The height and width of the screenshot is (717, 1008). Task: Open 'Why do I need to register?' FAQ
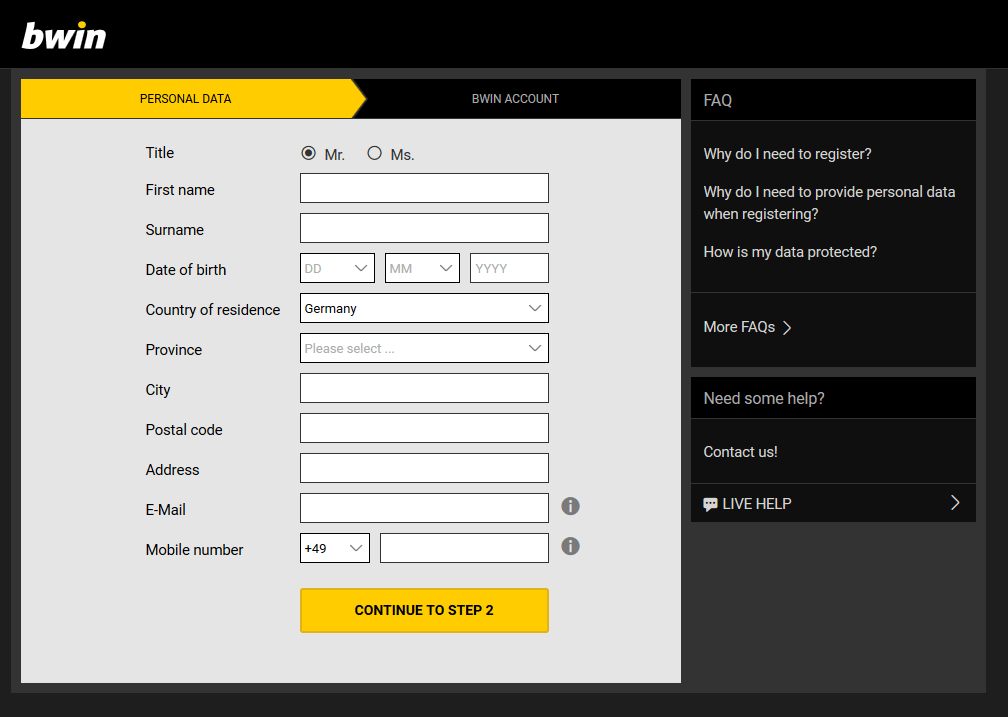788,154
